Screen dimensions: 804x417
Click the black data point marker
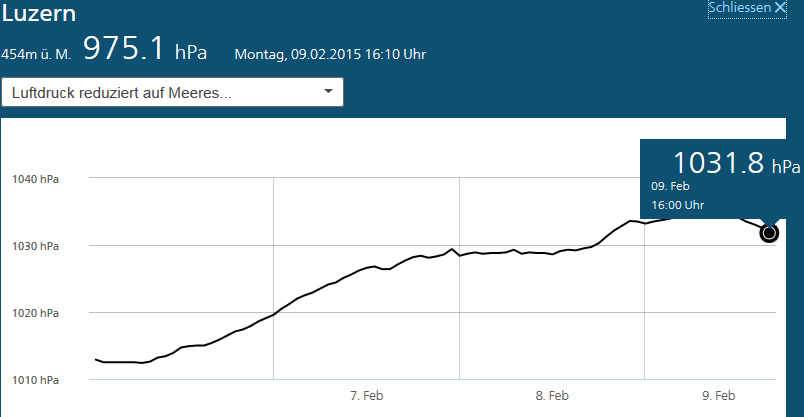[769, 233]
